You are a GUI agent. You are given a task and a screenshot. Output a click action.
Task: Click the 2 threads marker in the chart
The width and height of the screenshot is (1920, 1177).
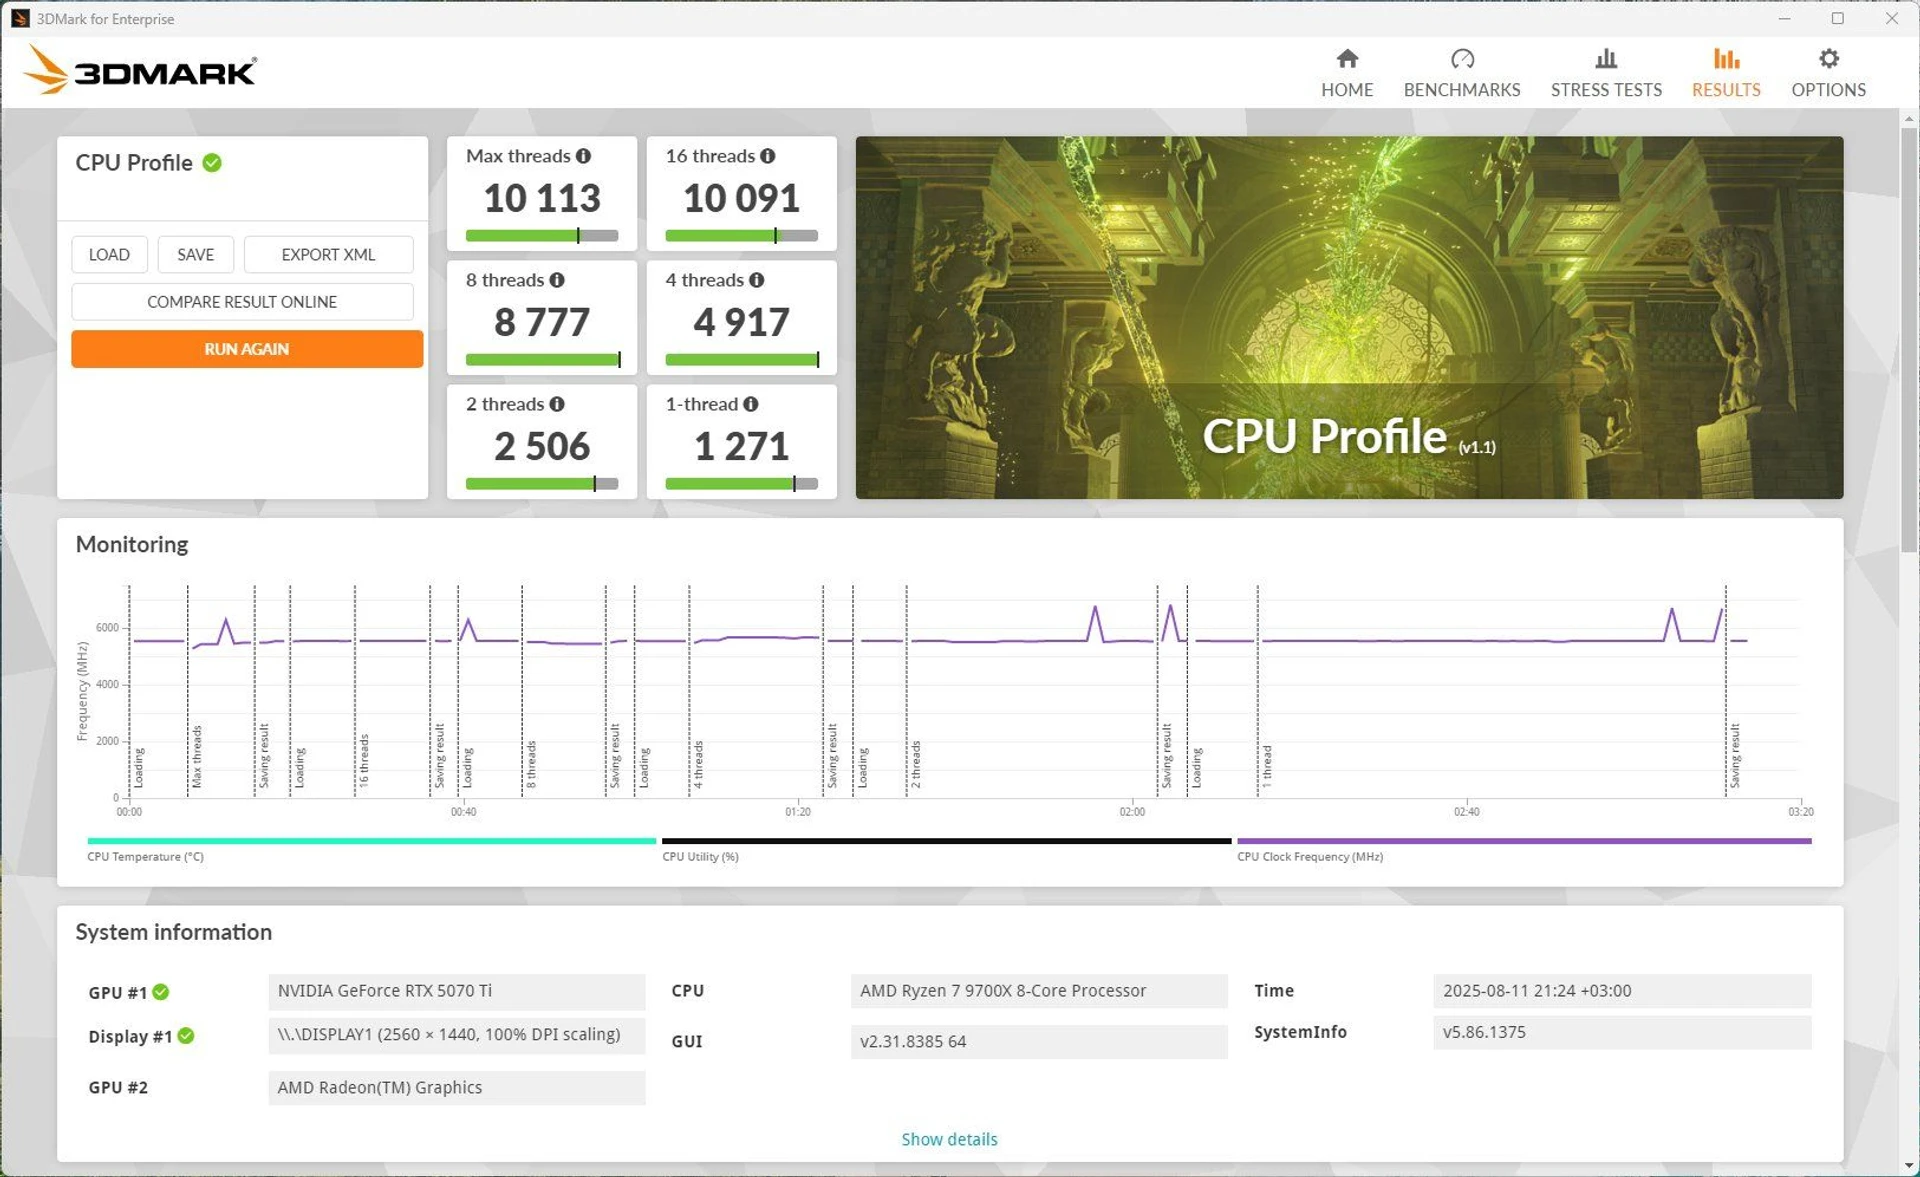click(915, 764)
